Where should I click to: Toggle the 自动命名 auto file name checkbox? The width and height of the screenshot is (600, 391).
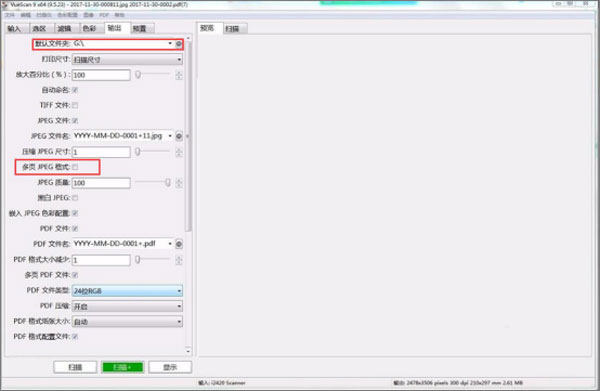point(75,90)
